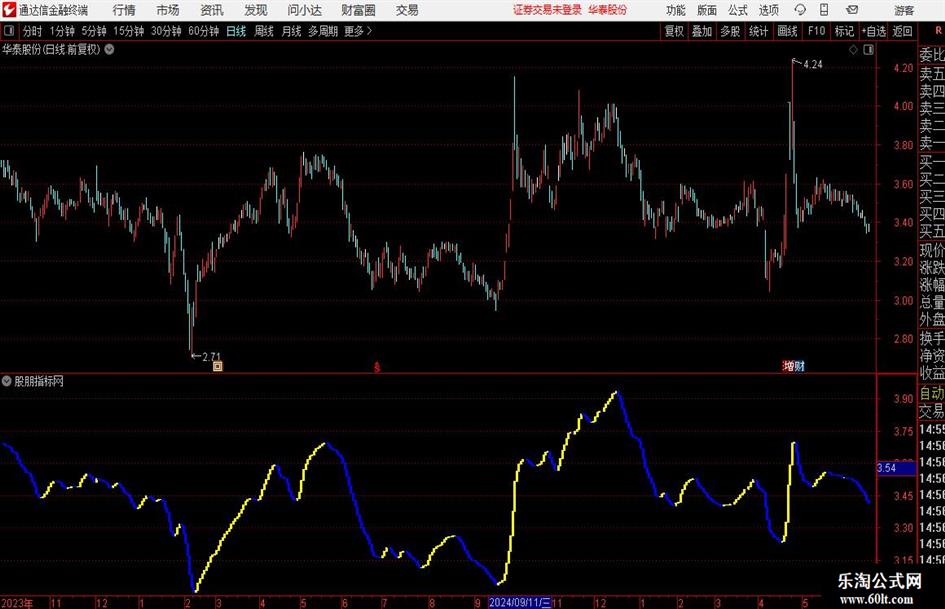Open the 行情 menu

(x=124, y=10)
